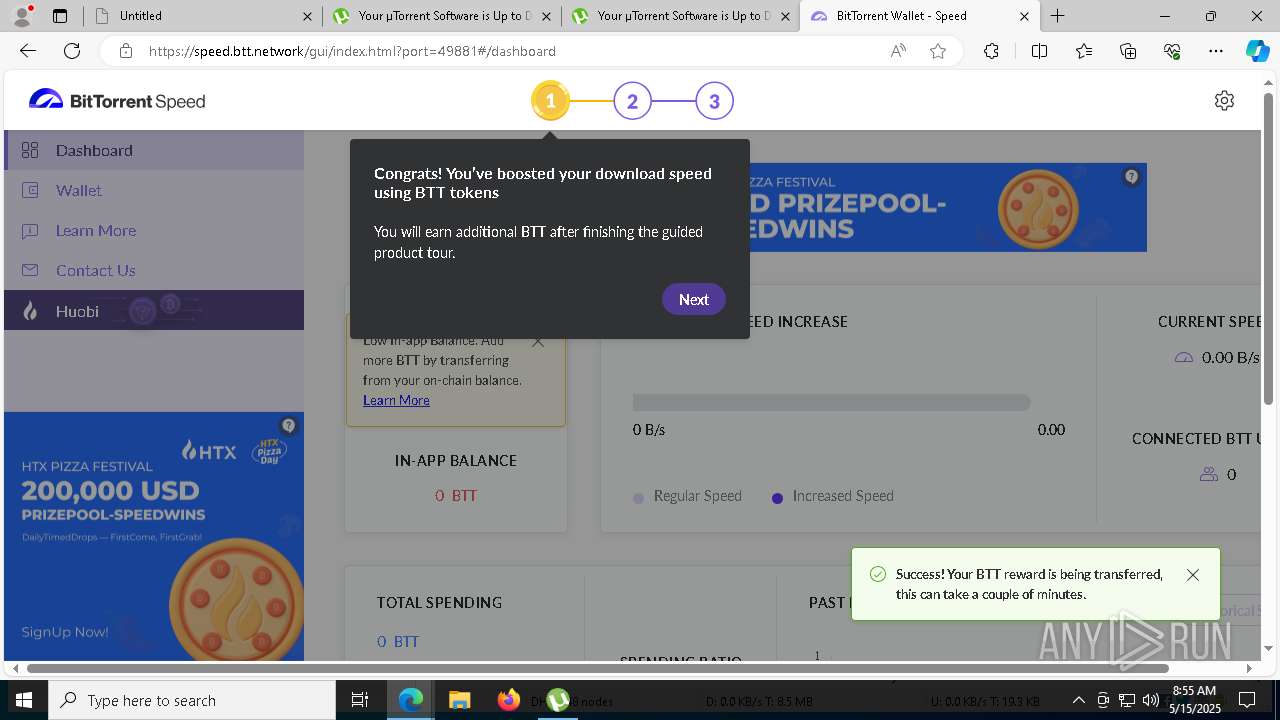
Task: Click the Increased Speed legend dot
Action: (x=777, y=498)
